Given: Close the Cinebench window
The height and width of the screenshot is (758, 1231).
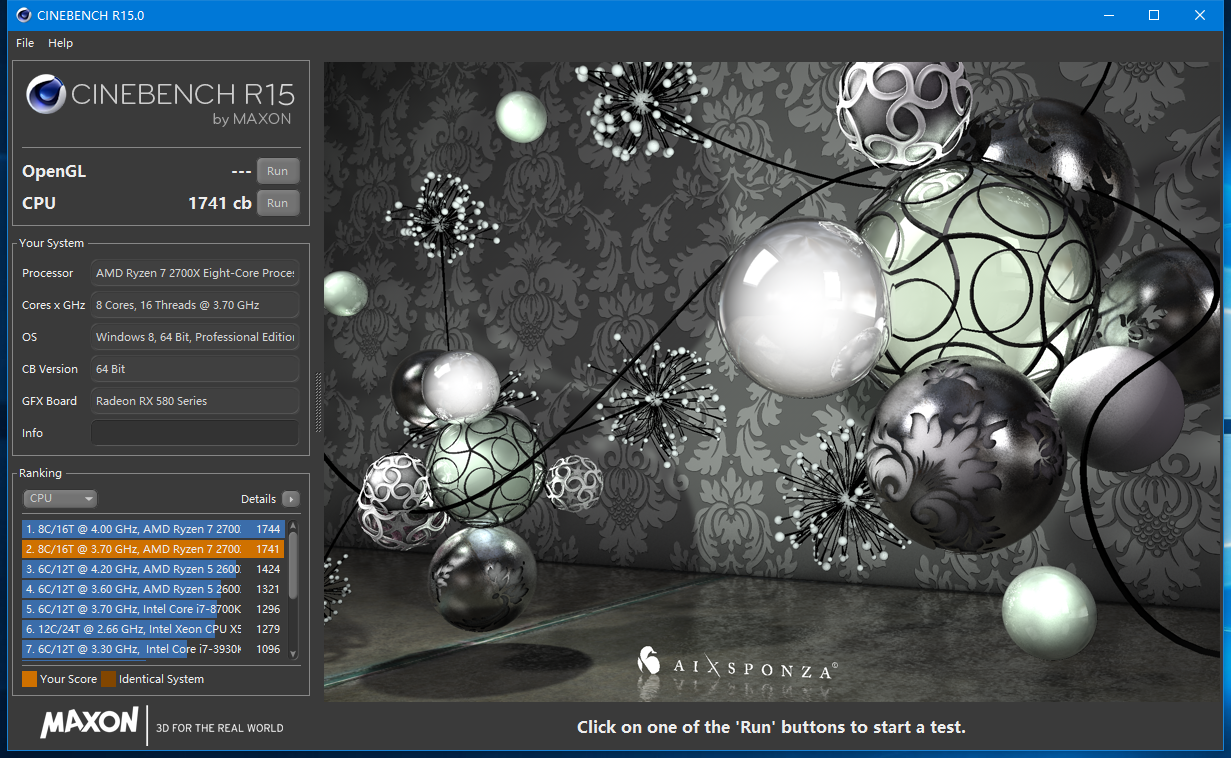Looking at the screenshot, I should [x=1200, y=15].
